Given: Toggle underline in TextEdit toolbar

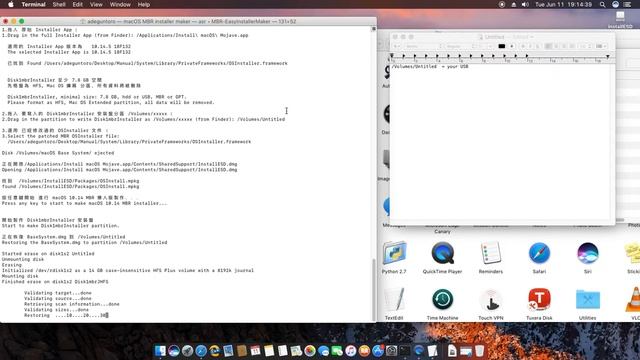Looking at the screenshot, I should tap(538, 46).
